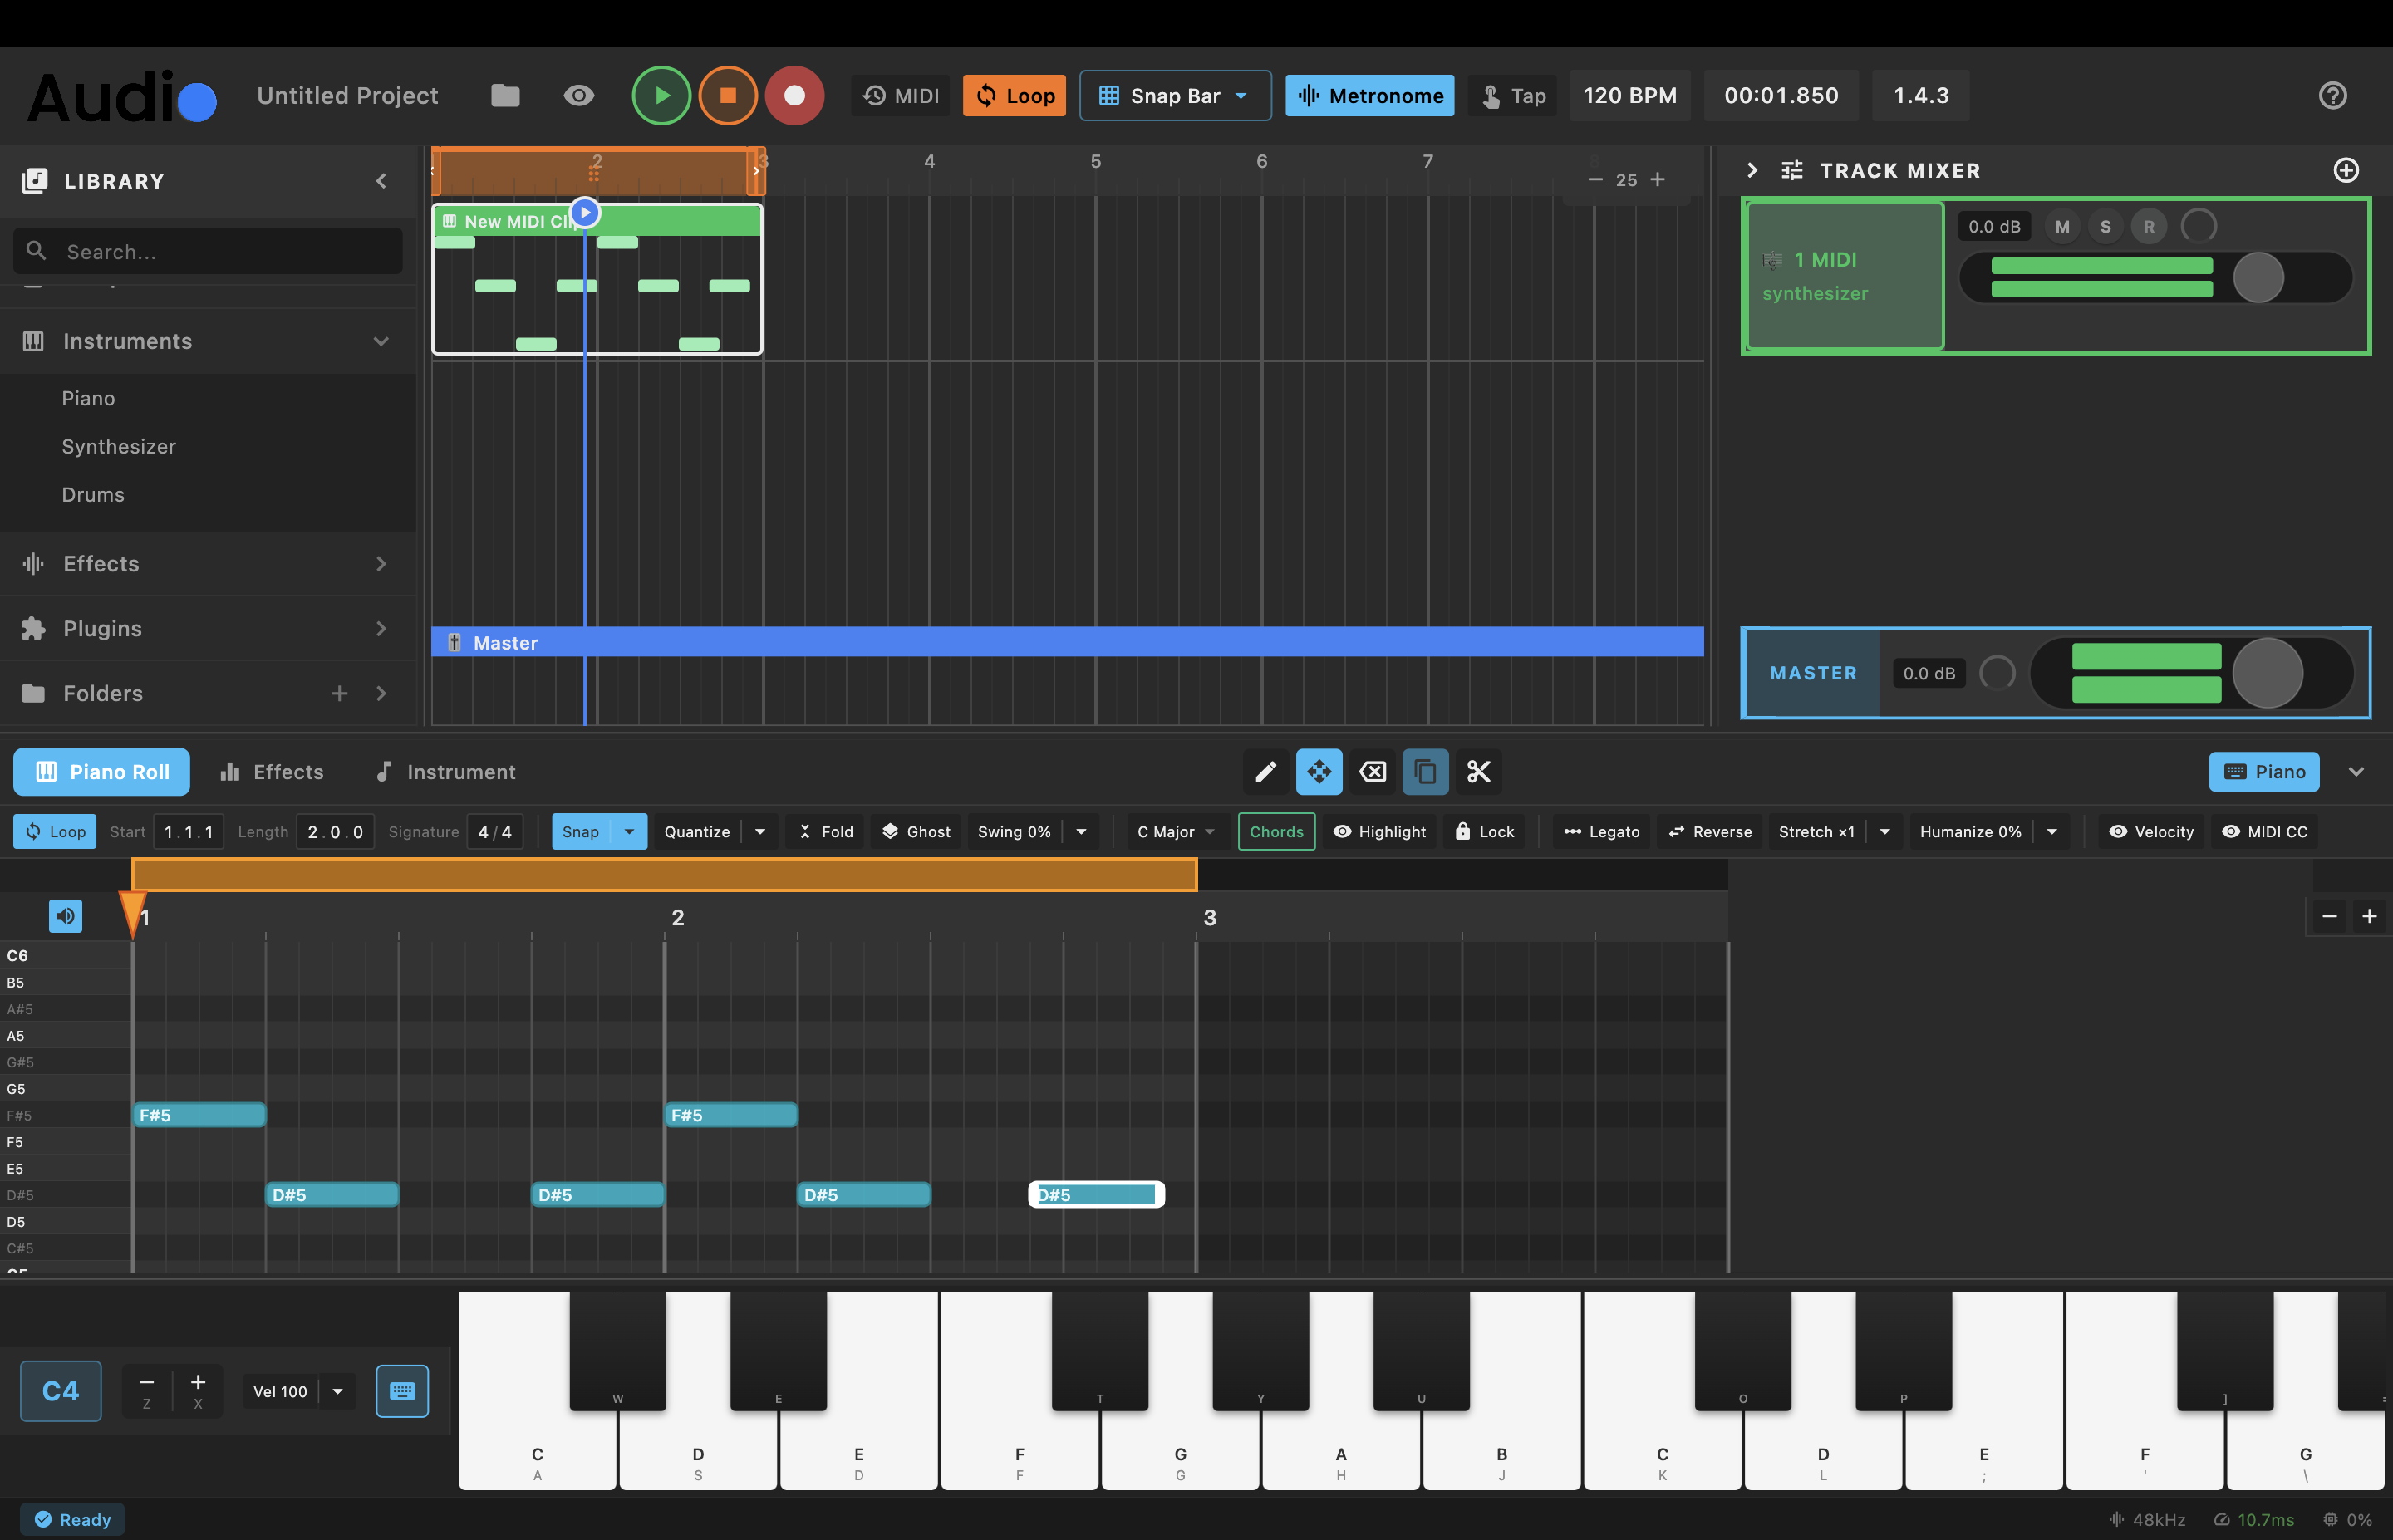Open the Snap Bar dropdown
2393x1540 pixels.
[x=1175, y=95]
